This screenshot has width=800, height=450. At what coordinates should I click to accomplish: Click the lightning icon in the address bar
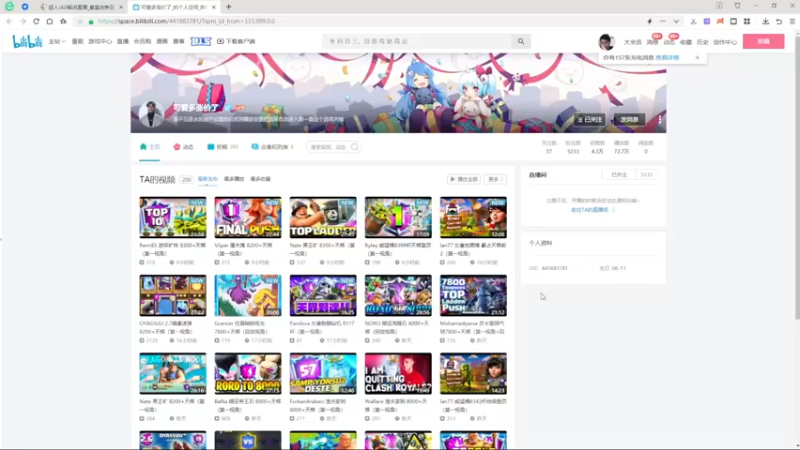coord(649,21)
